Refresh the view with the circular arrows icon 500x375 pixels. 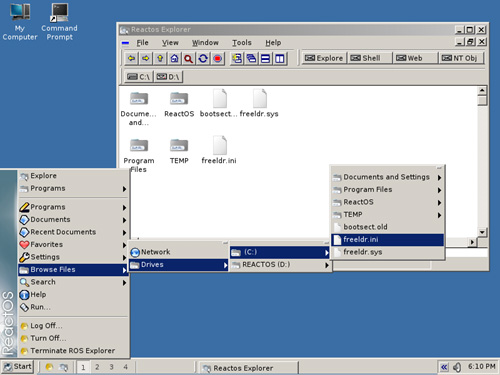(x=203, y=59)
